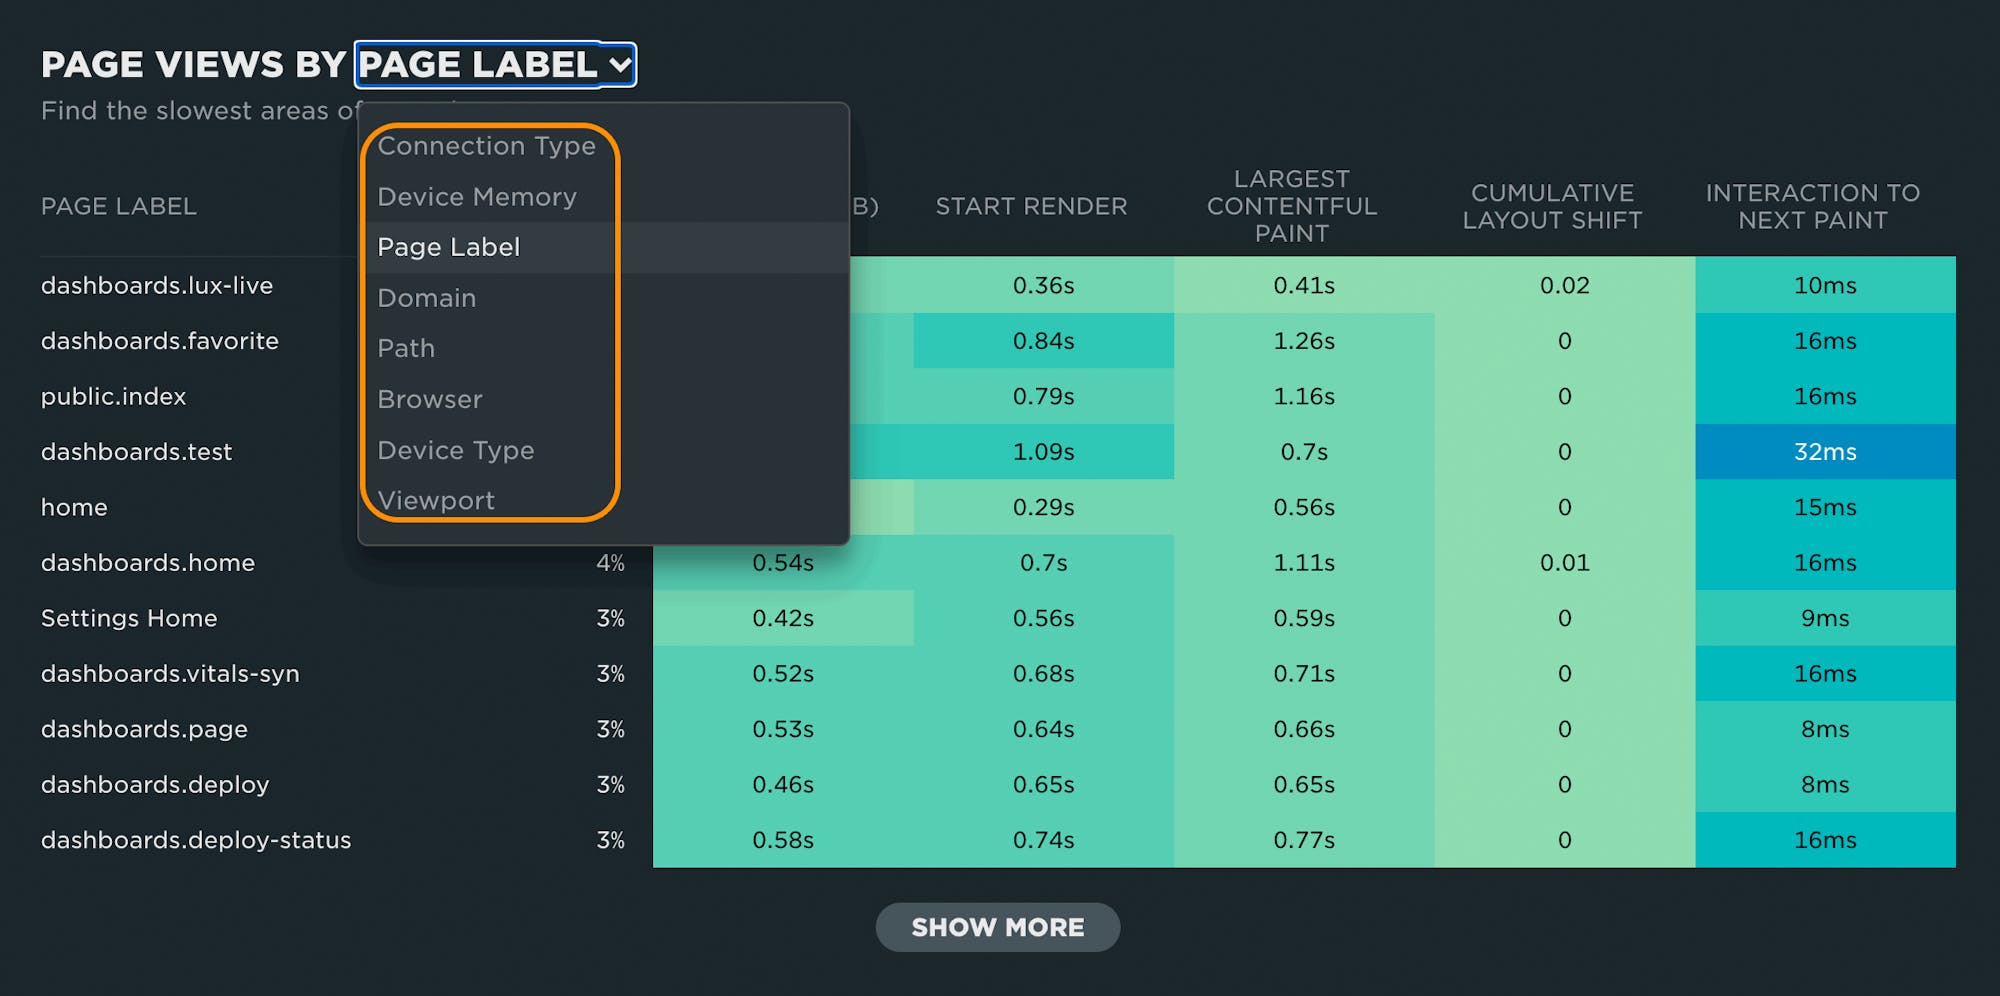The image size is (2000, 996).
Task: Click the dashboards.deploy-status row label
Action: (196, 840)
